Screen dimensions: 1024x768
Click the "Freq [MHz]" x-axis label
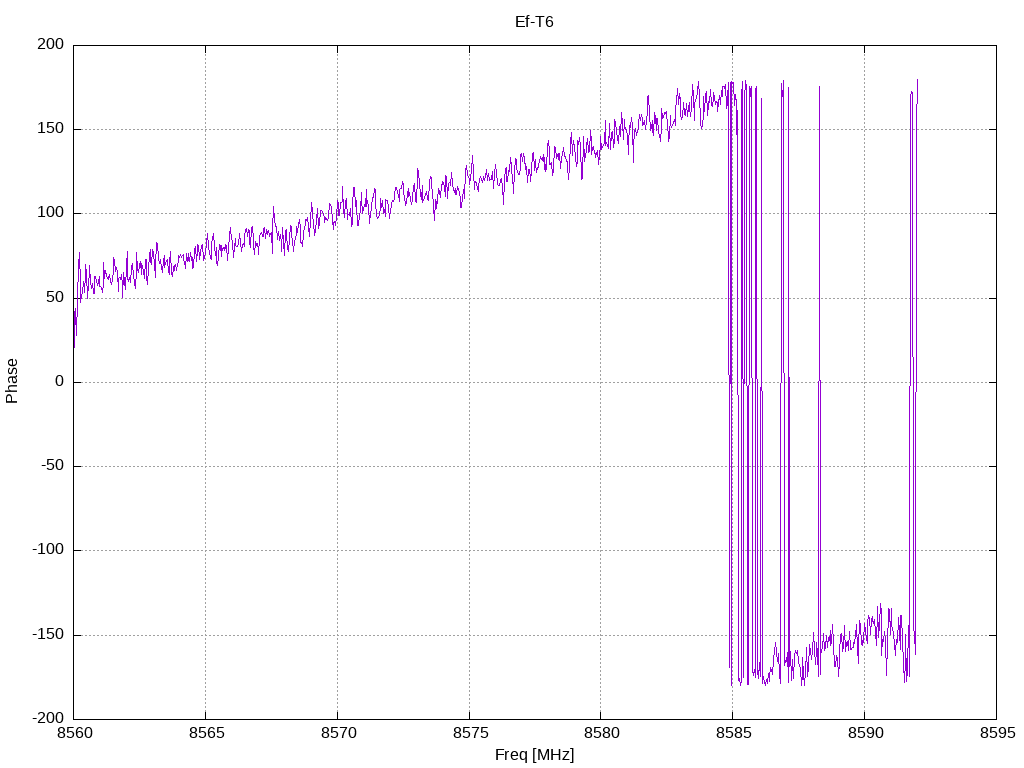(534, 755)
